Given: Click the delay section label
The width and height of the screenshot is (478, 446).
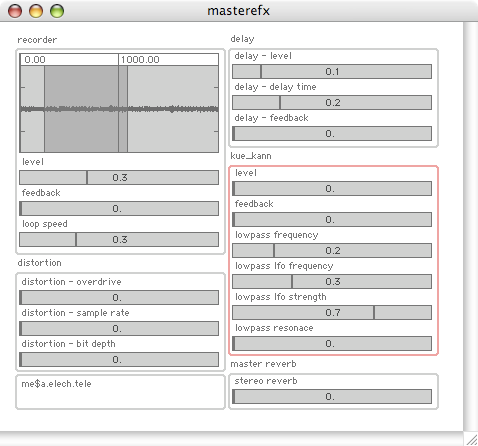Looking at the screenshot, I should pyautogui.click(x=242, y=39).
